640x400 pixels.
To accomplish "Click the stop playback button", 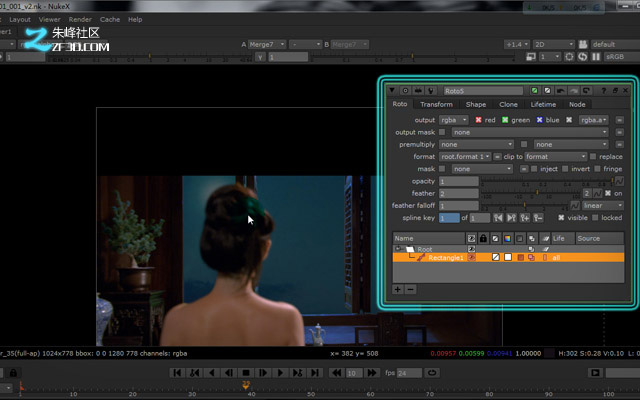I will 246,373.
